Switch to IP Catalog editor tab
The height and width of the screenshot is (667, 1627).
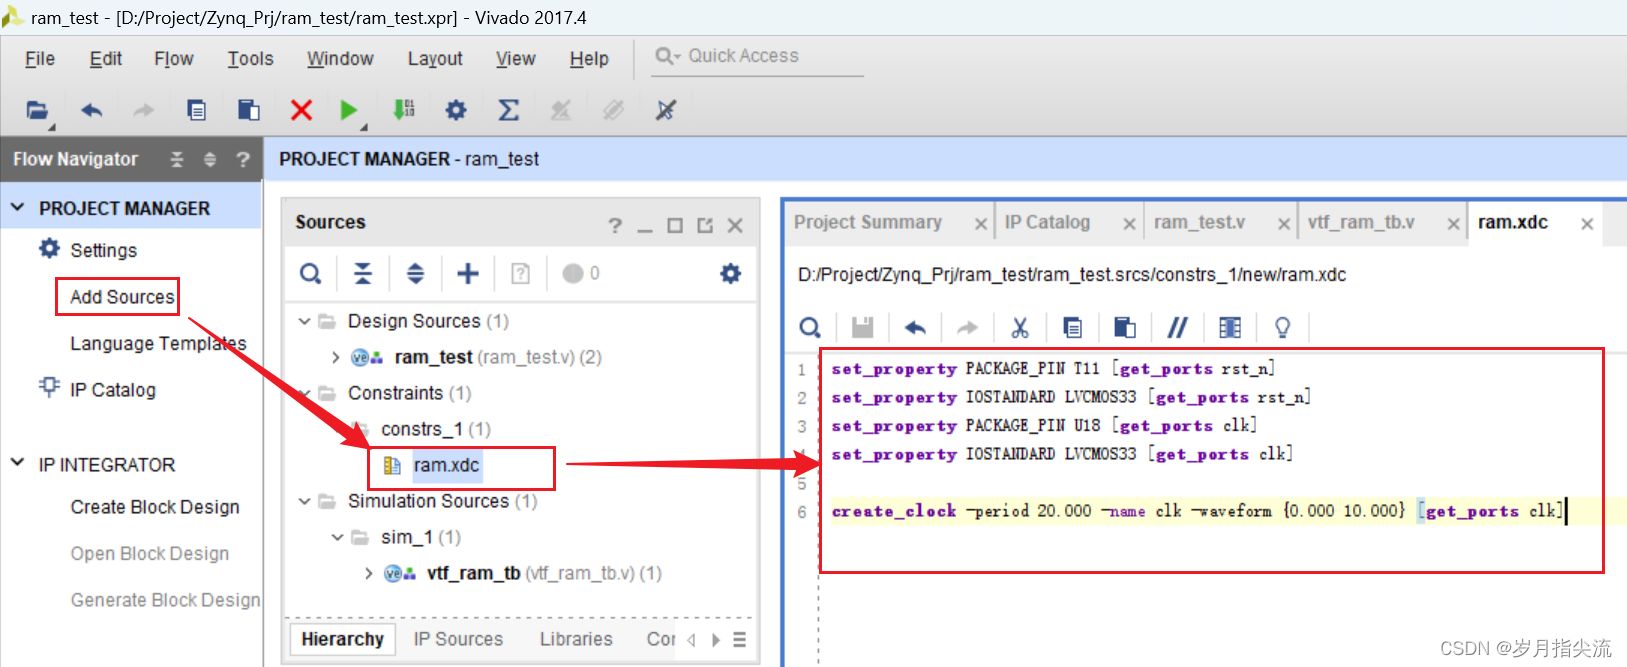pos(1047,222)
